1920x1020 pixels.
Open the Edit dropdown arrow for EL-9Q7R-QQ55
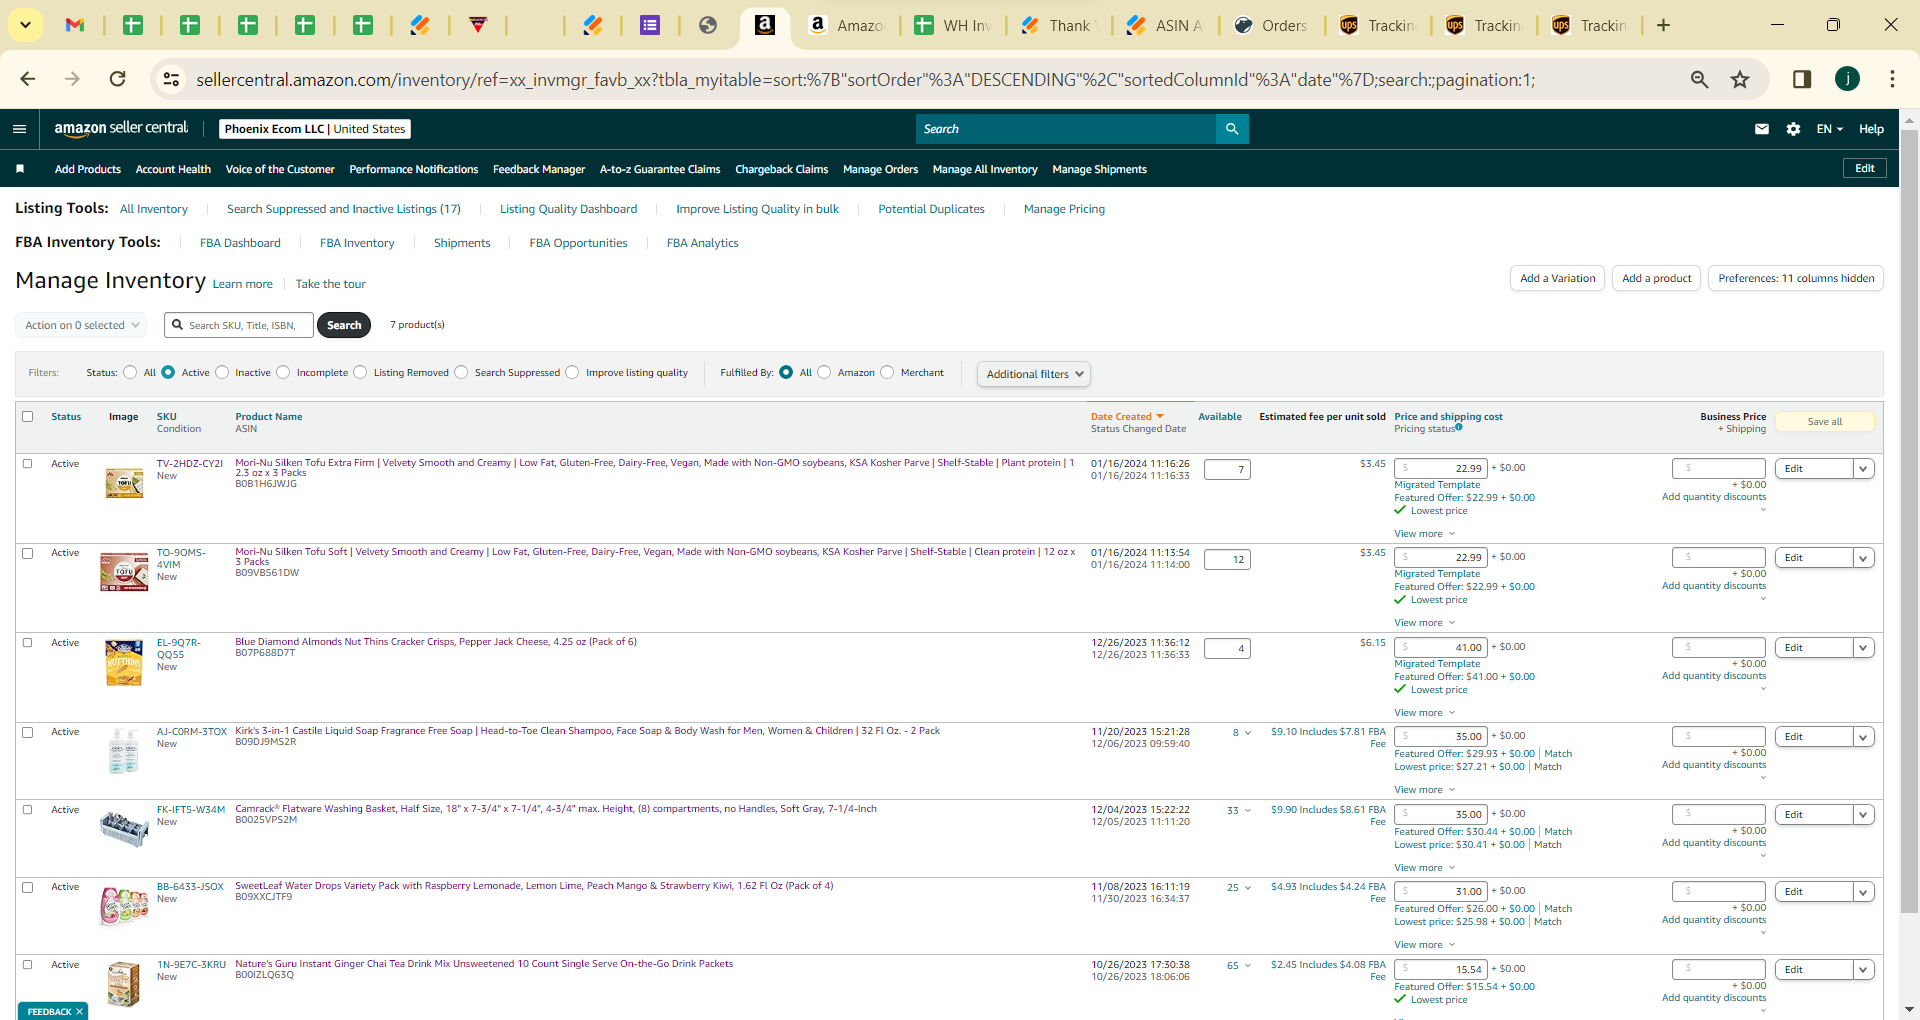pyautogui.click(x=1863, y=648)
